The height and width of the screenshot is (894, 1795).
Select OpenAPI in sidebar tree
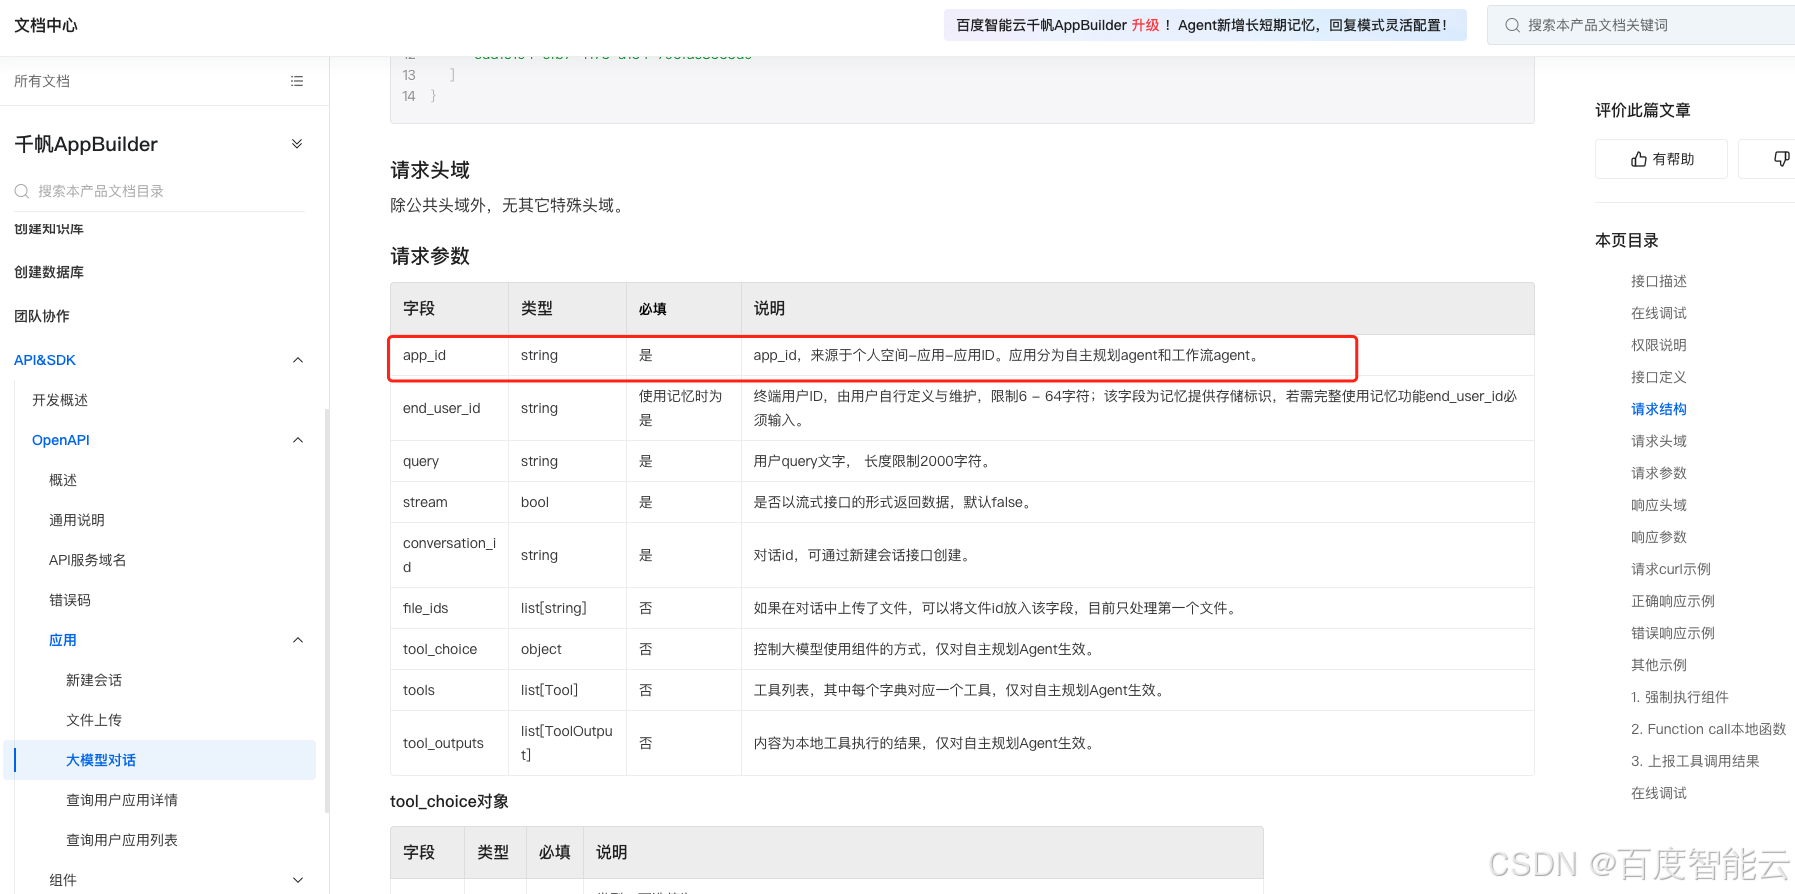[61, 440]
